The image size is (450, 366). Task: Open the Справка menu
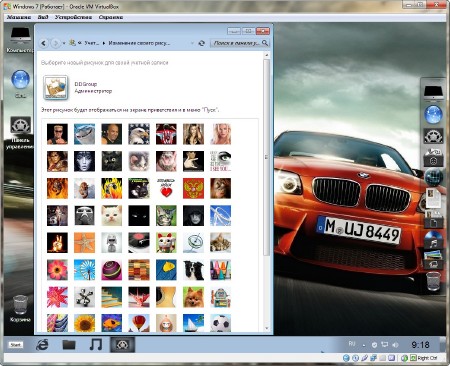point(111,17)
